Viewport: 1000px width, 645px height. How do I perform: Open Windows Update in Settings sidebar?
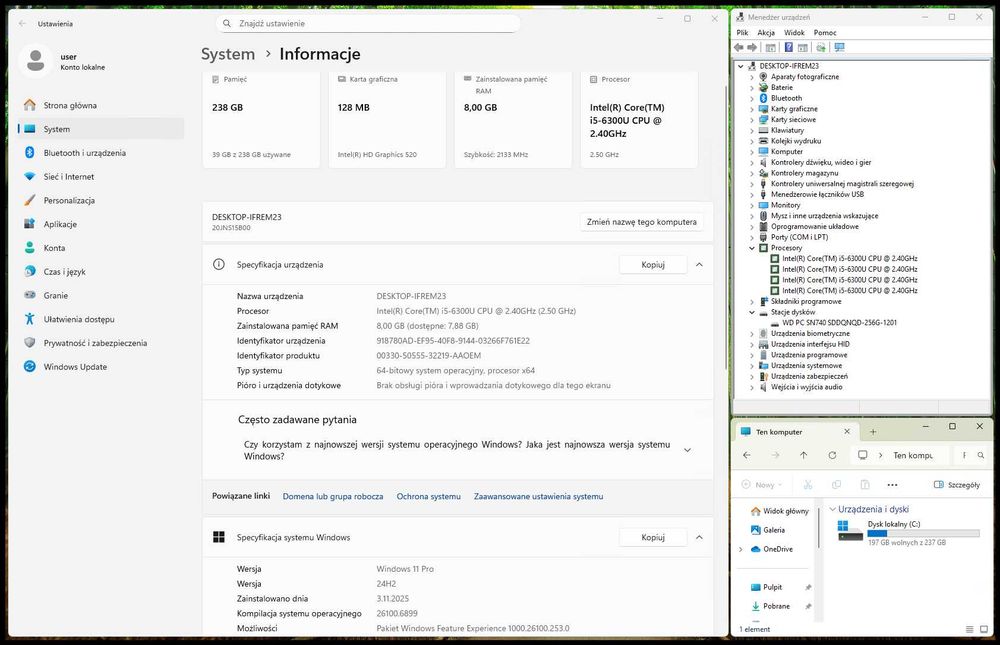(102, 366)
